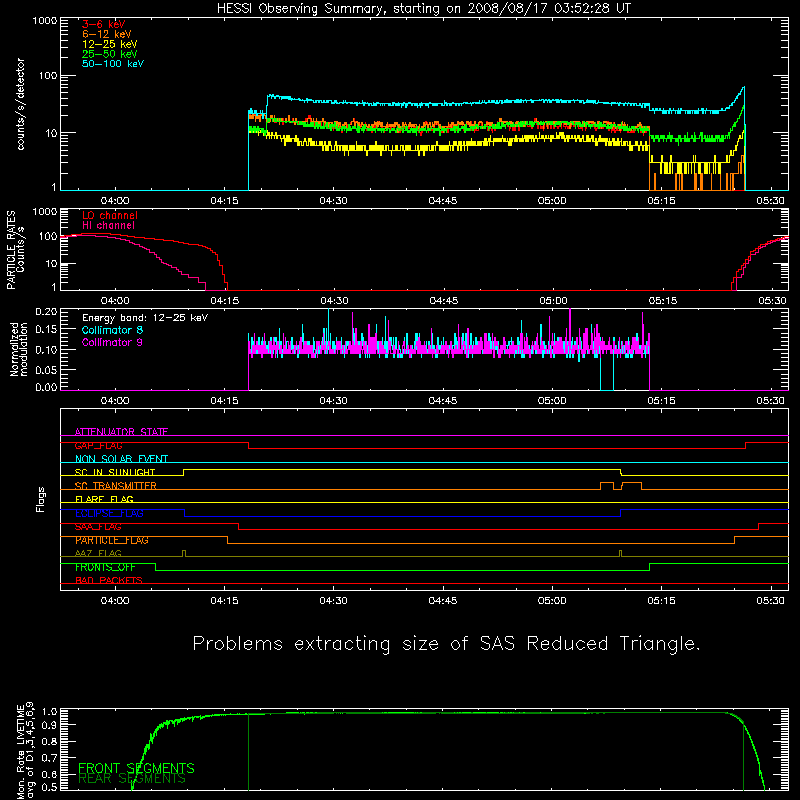Click the GAP_FLAG label
The height and width of the screenshot is (800, 800).
(98, 445)
